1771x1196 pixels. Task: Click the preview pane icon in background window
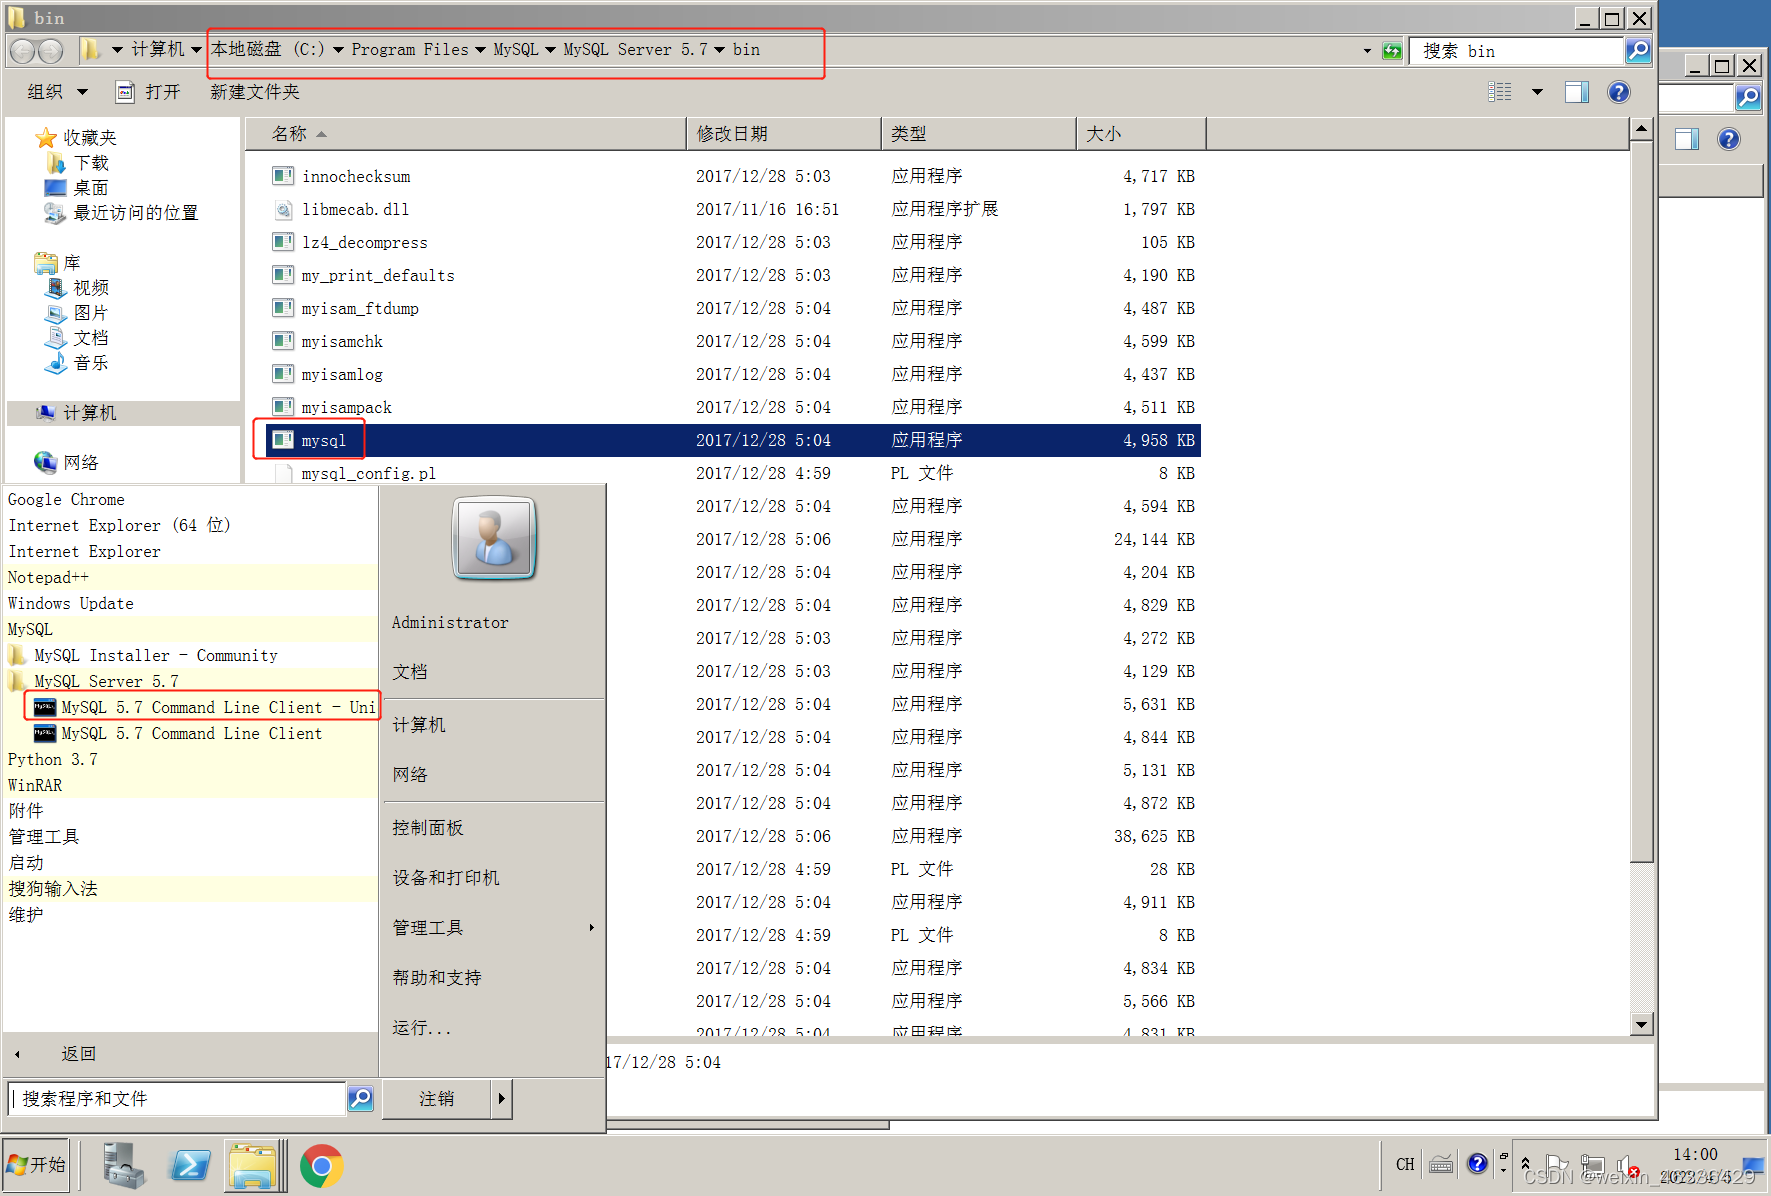1687,139
